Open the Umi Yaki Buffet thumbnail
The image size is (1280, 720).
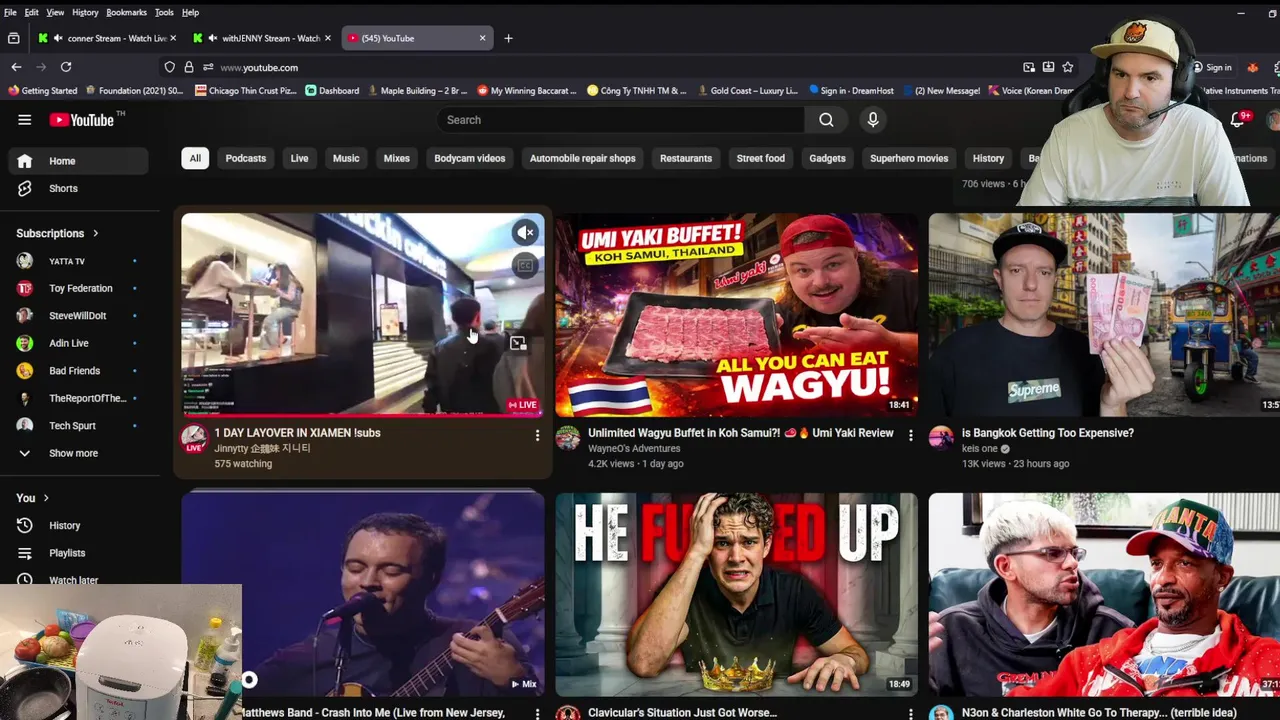[736, 314]
